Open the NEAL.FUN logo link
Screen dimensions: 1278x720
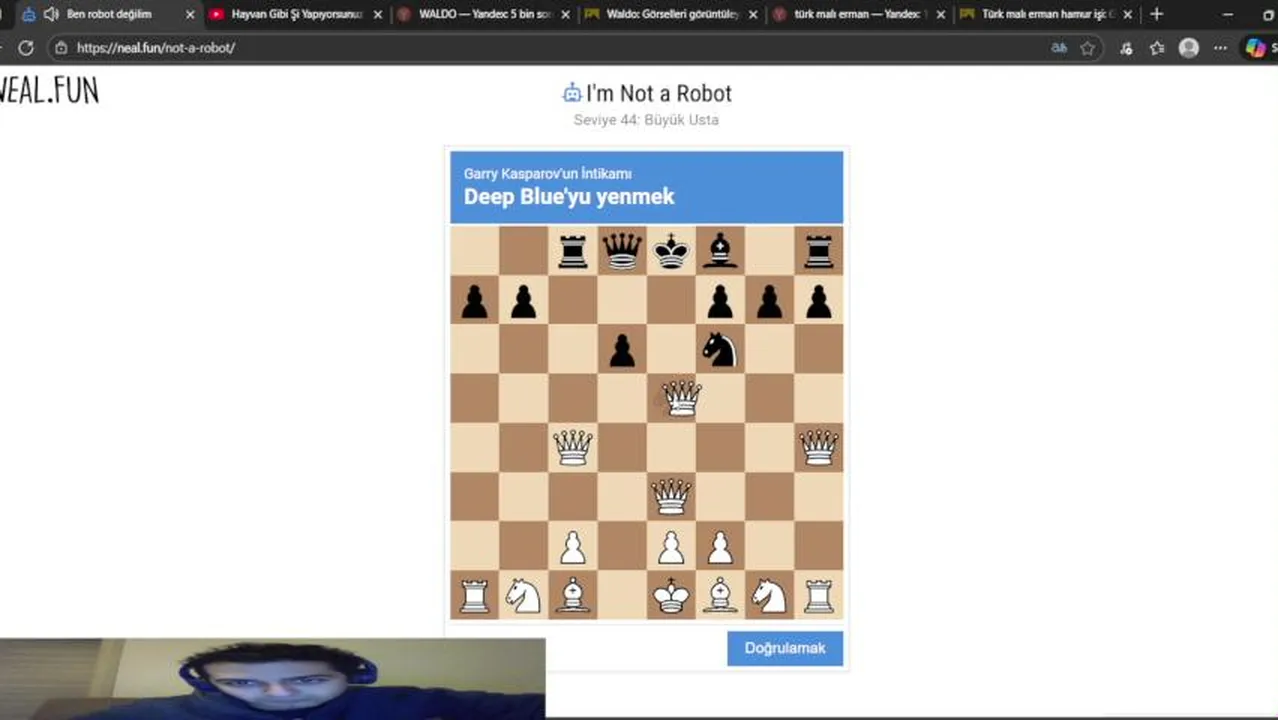48,91
